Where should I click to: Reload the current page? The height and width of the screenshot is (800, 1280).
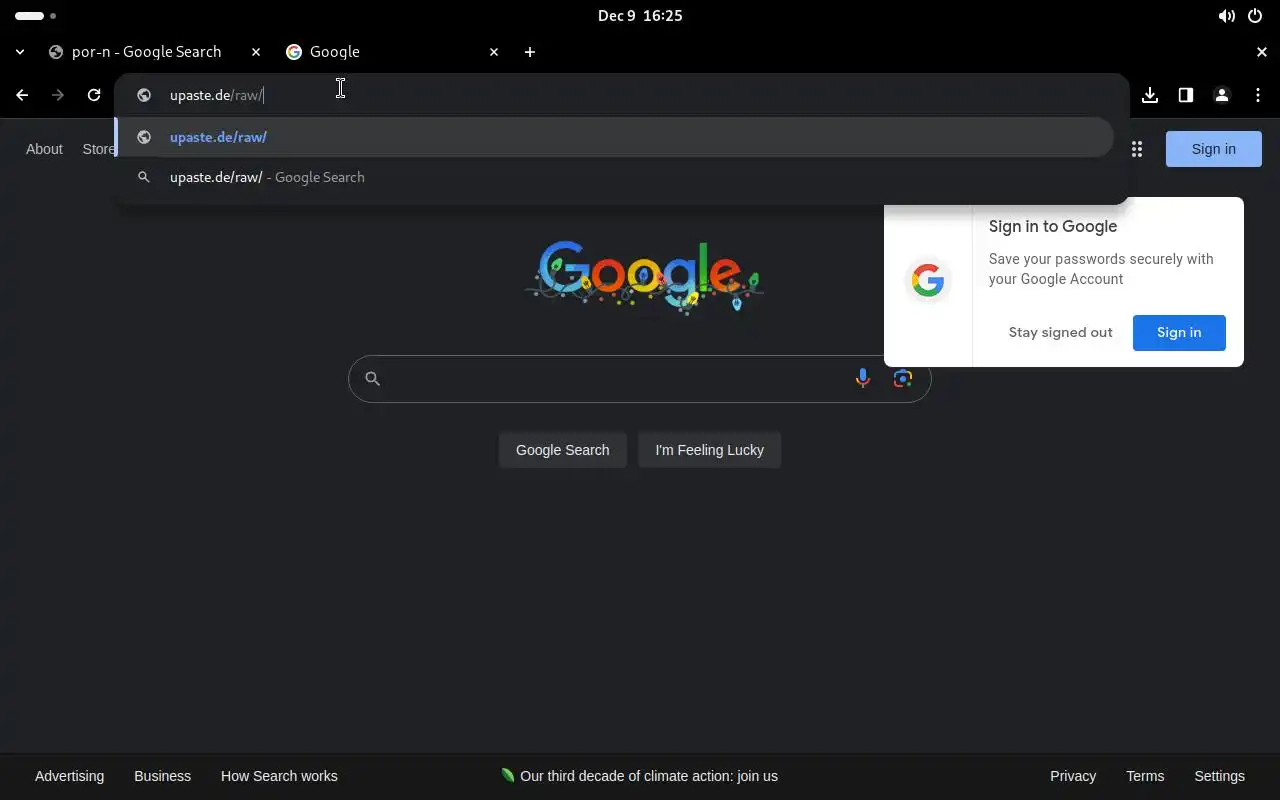coord(94,95)
